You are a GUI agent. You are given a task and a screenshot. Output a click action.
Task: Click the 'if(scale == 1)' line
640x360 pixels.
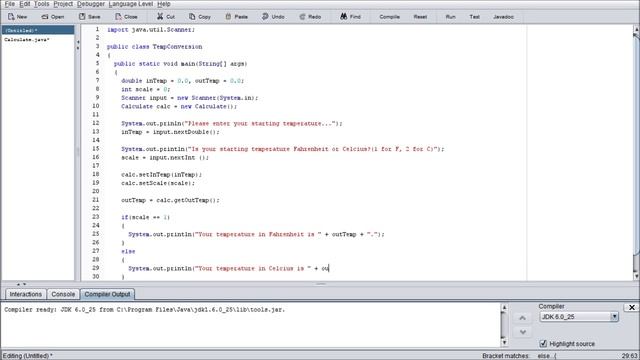coord(145,217)
